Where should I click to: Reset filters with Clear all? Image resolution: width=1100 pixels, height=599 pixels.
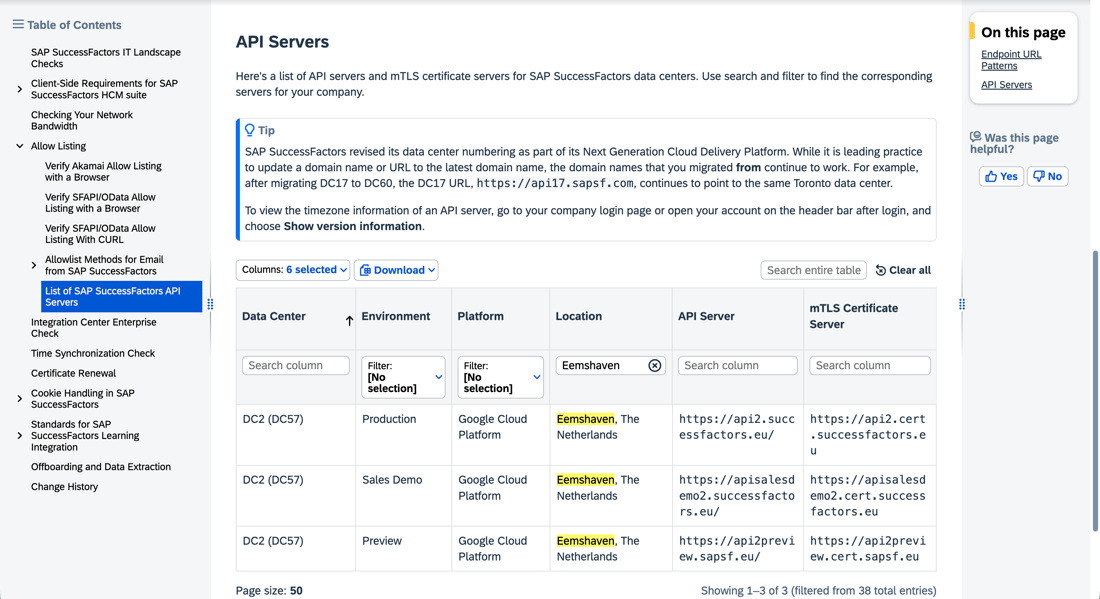pyautogui.click(x=903, y=270)
